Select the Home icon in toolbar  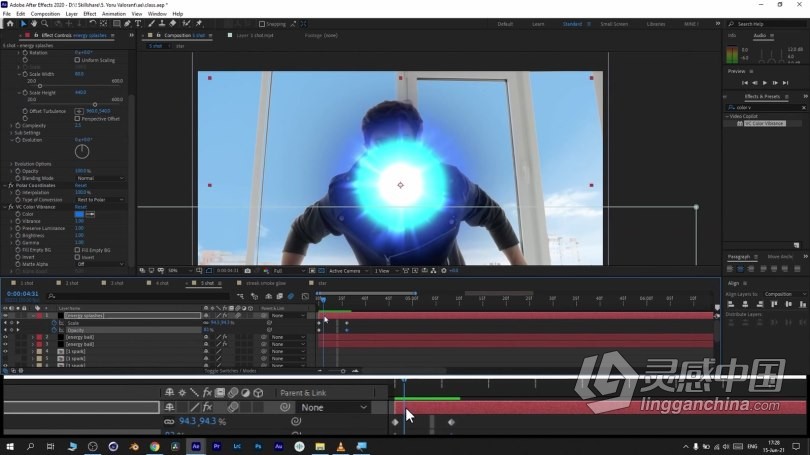tap(10, 24)
